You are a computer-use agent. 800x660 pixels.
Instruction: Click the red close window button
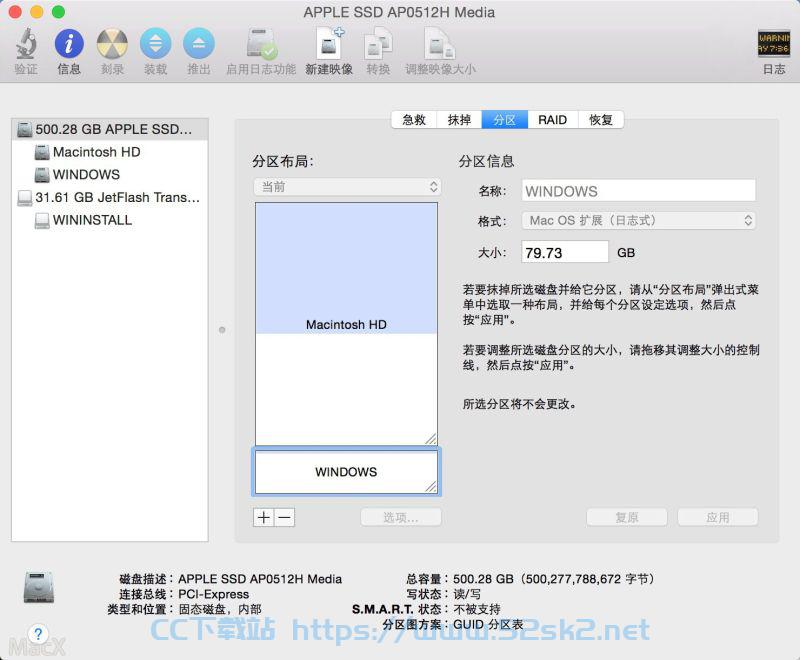15,12
